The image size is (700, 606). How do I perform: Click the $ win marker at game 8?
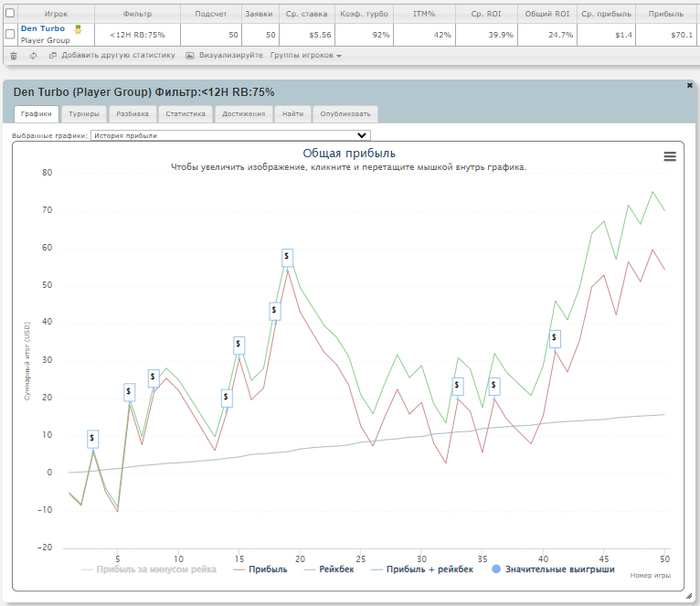(154, 378)
